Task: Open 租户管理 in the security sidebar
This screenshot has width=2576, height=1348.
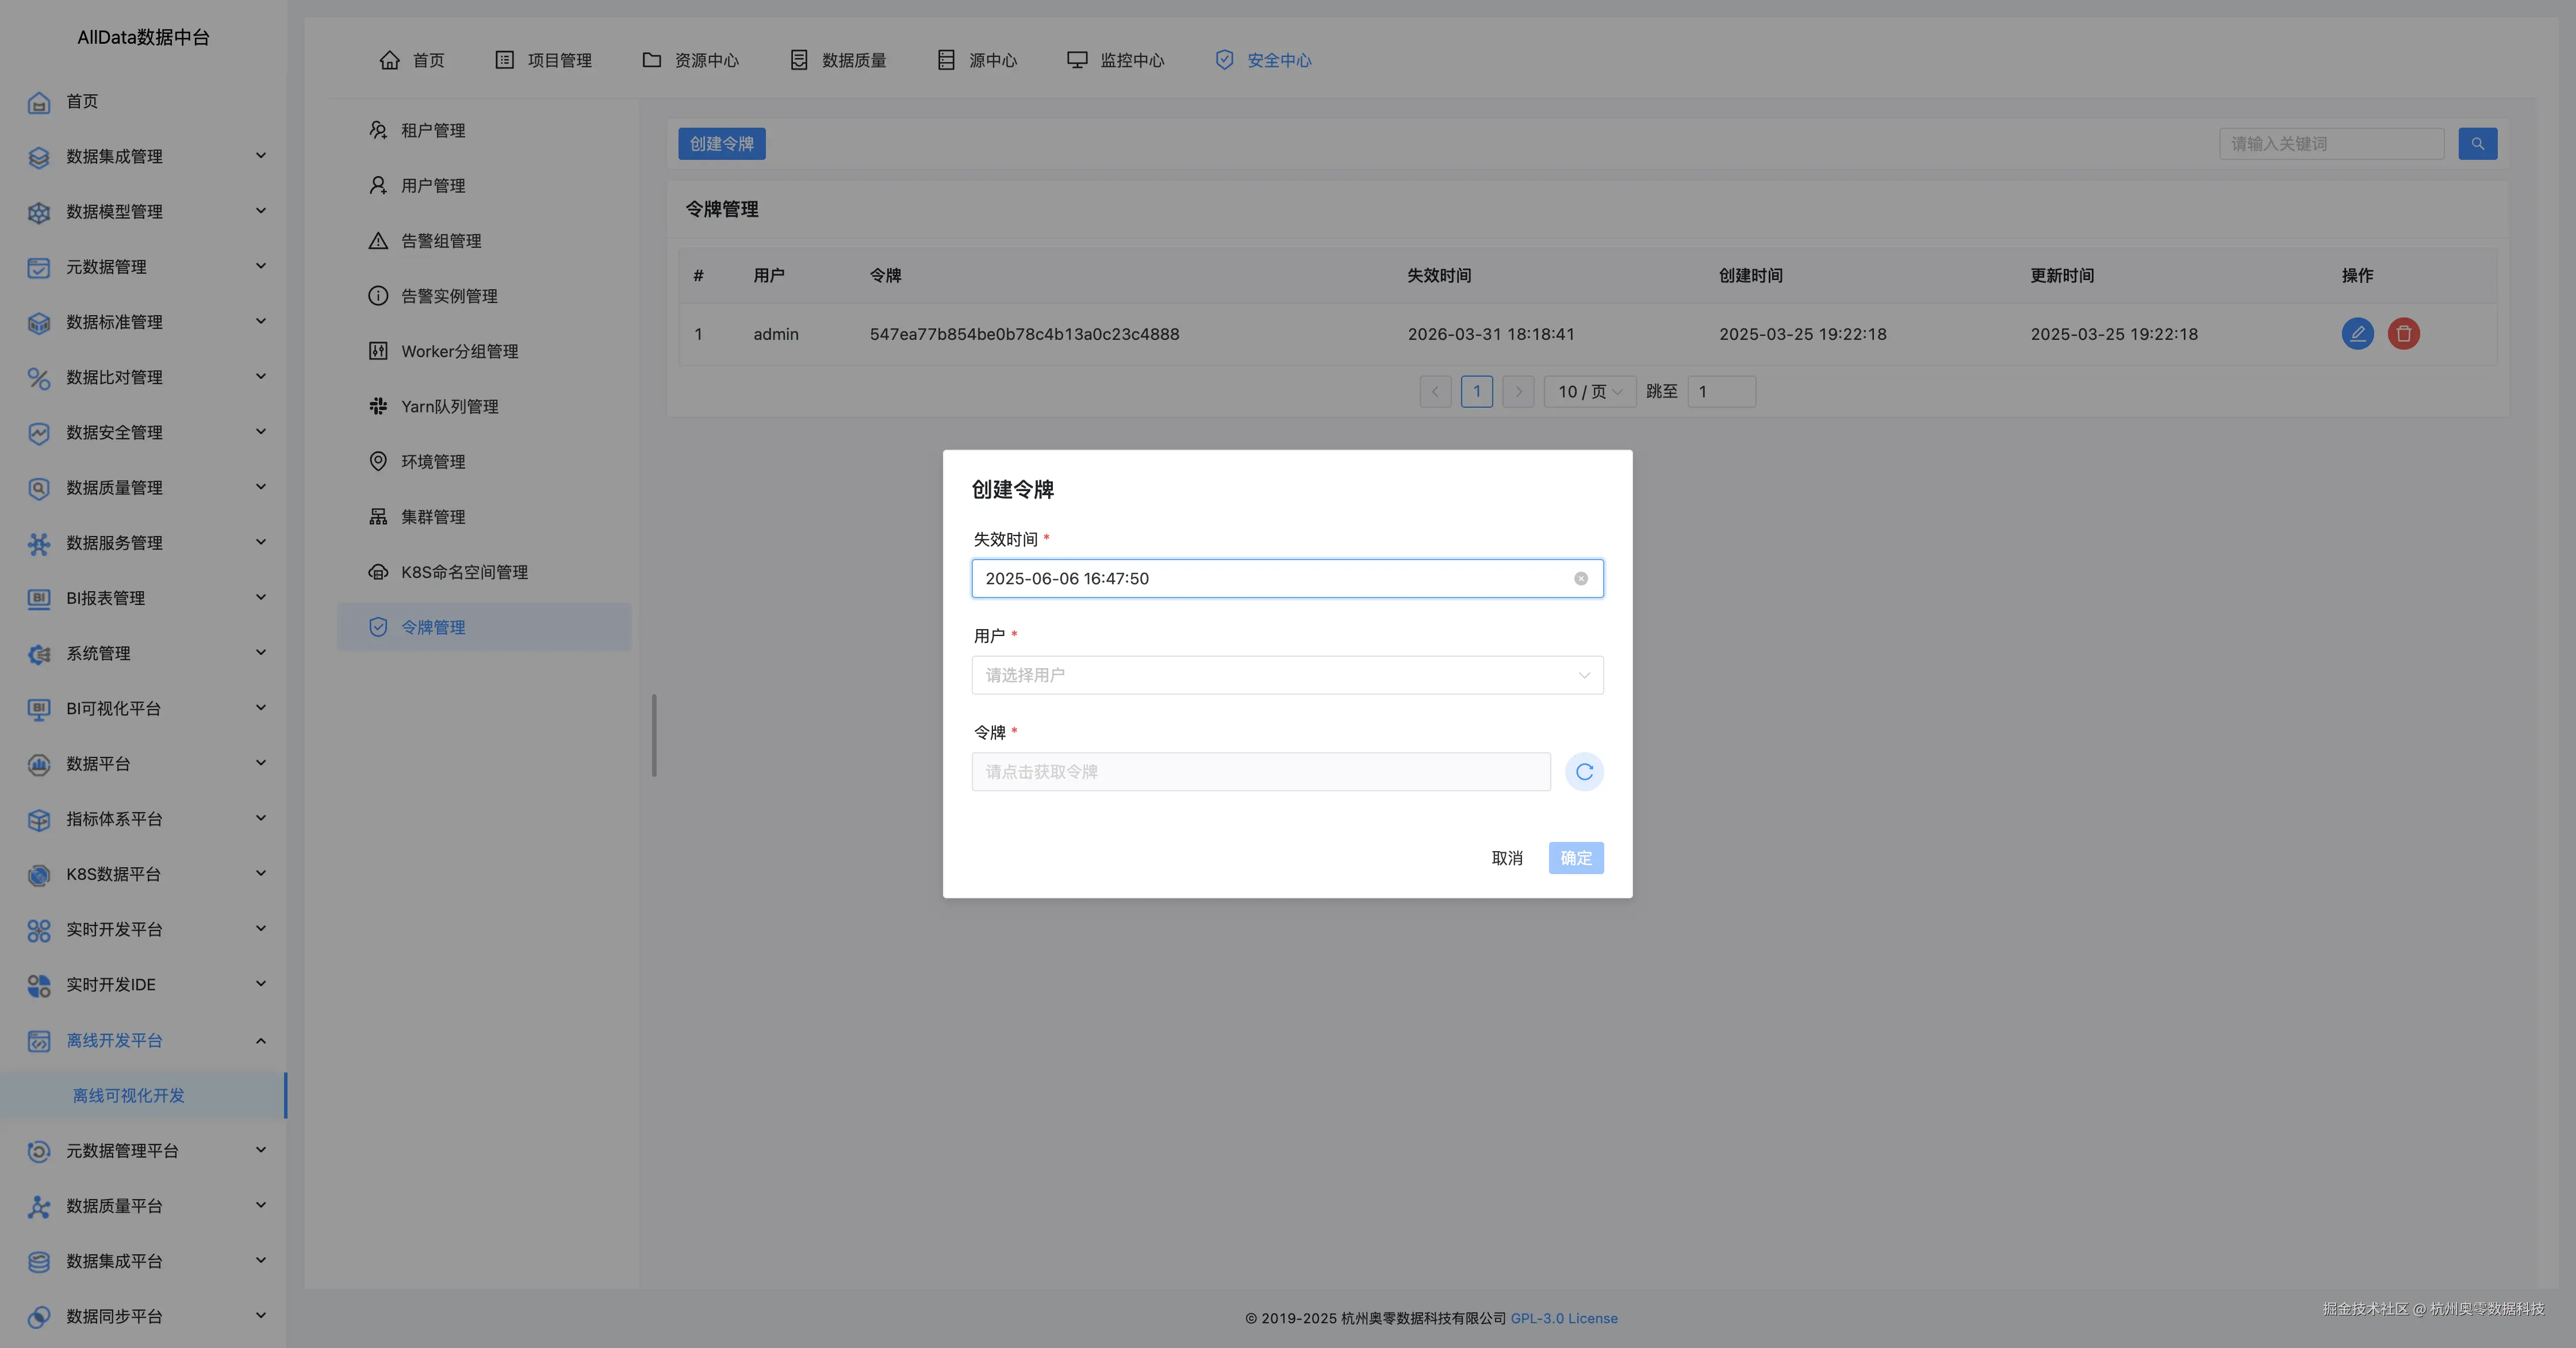Action: (x=432, y=131)
